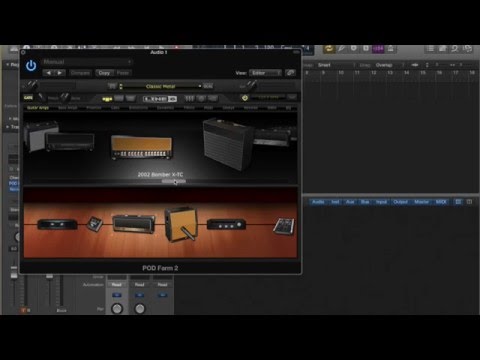
Task: Adjust the second mixer channel pan knob
Action: (x=140, y=309)
